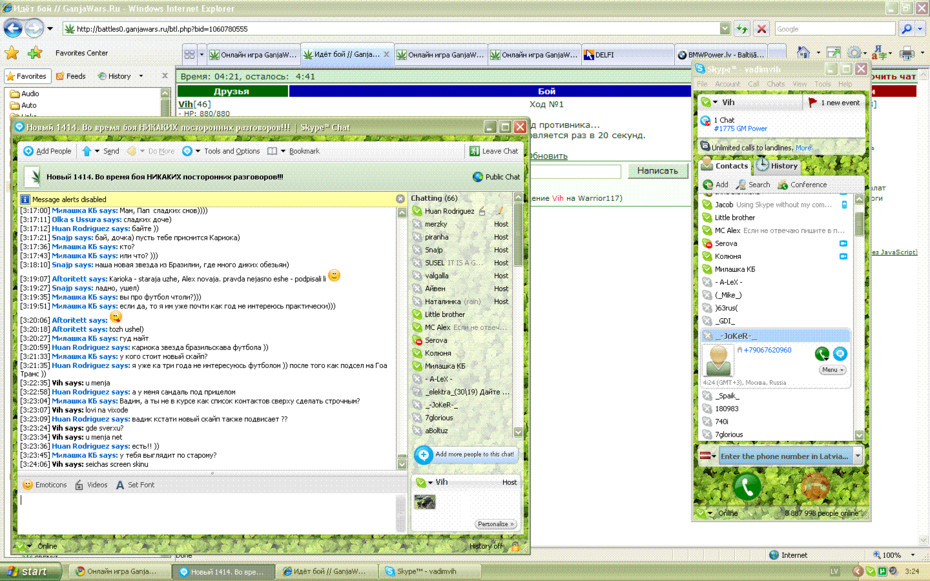The image size is (930, 581).
Task: Click Search in Skype contacts toolbar
Action: [x=753, y=185]
